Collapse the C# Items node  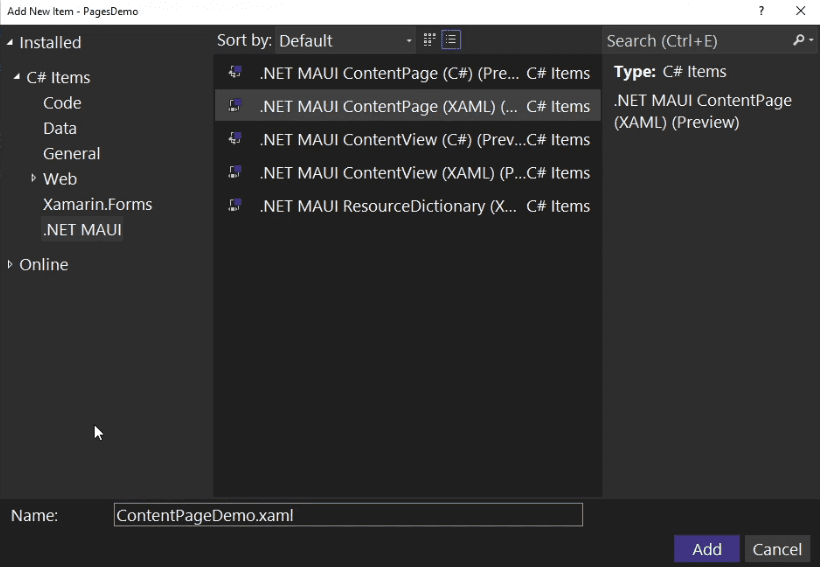click(17, 77)
